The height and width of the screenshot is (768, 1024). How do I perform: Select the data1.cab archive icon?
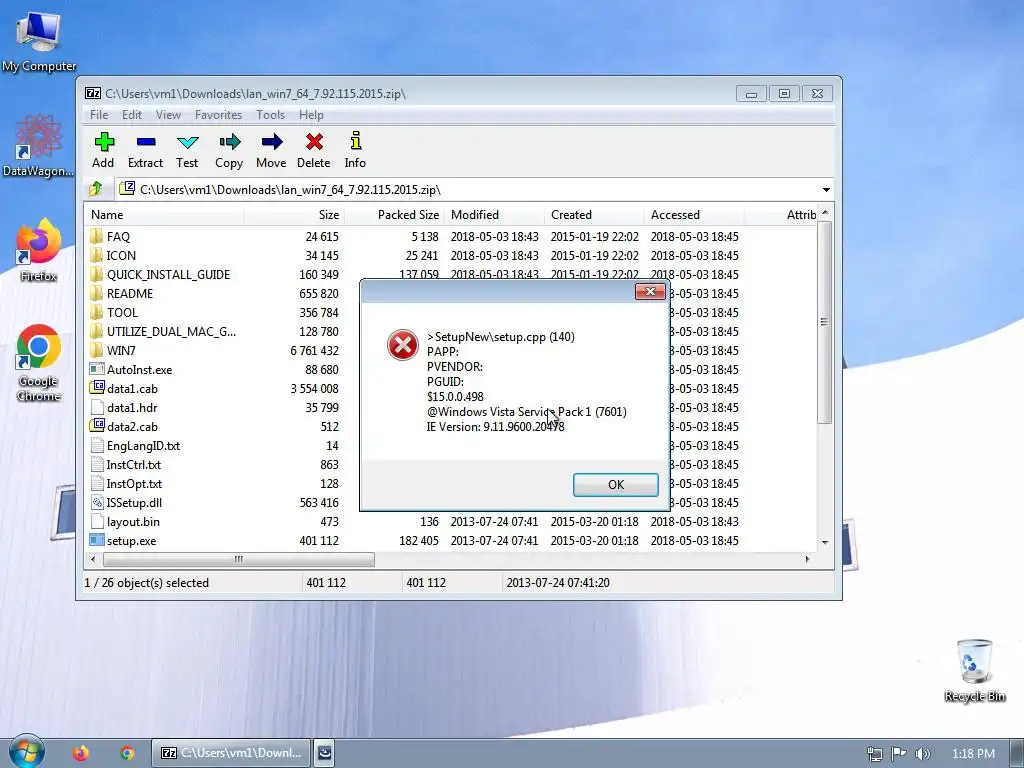click(x=97, y=389)
